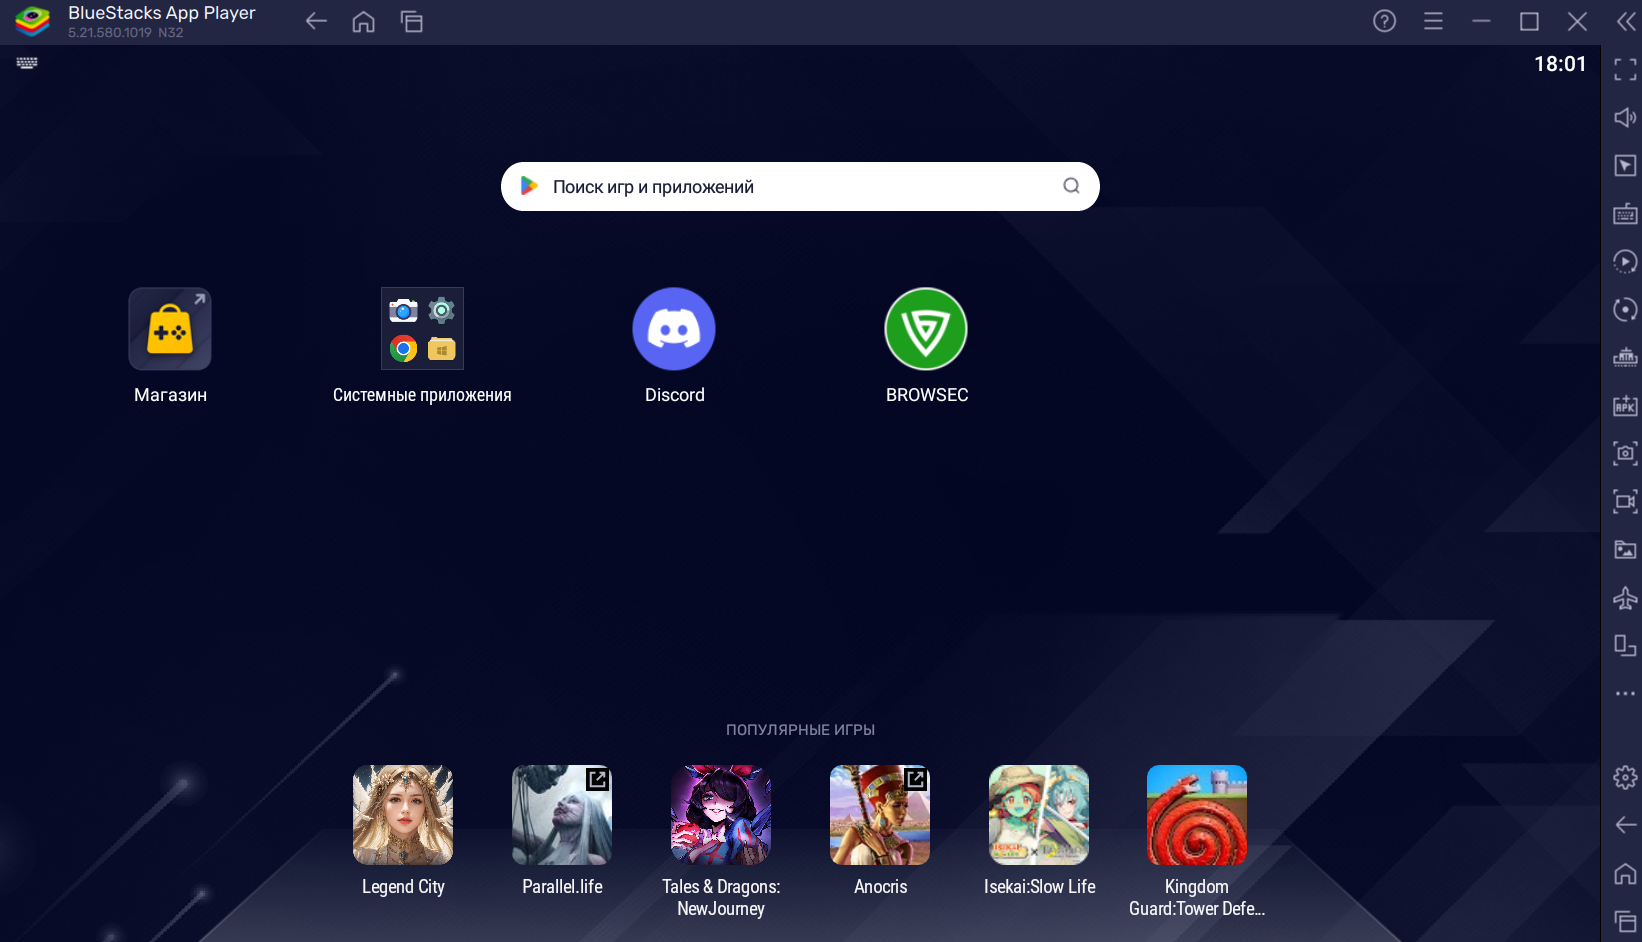This screenshot has width=1642, height=942.
Task: Maximize the BlueStacks window
Action: (x=1529, y=21)
